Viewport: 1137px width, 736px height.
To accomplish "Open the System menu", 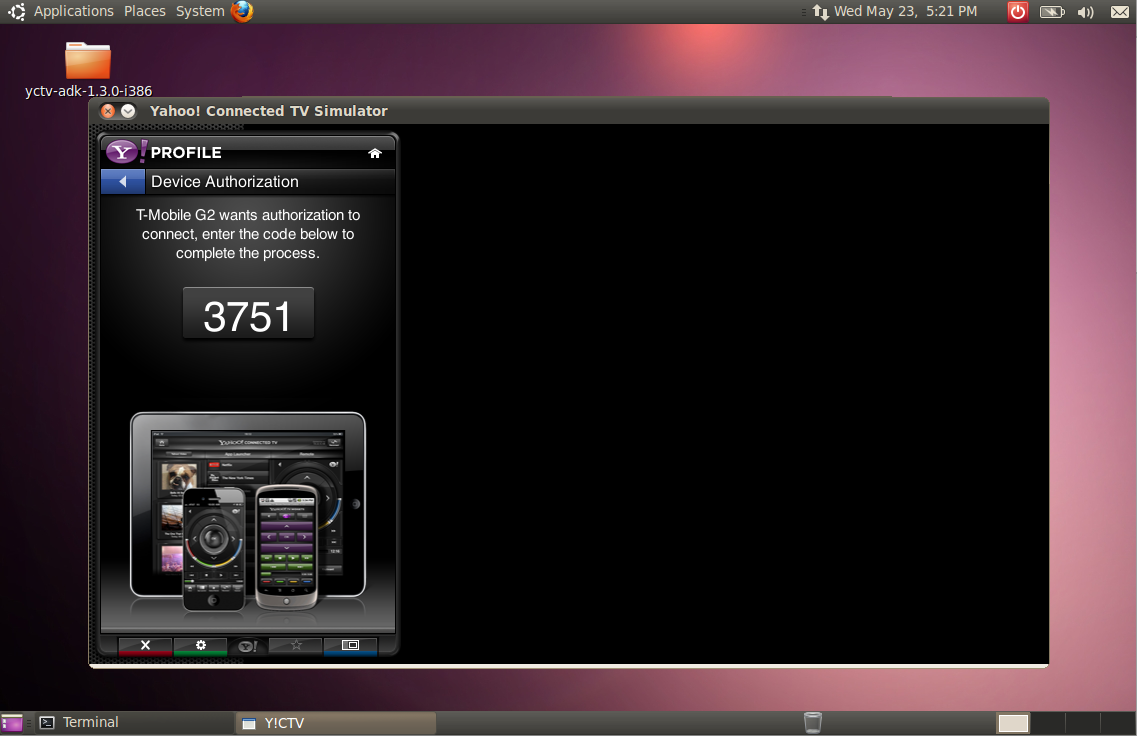I will (200, 11).
